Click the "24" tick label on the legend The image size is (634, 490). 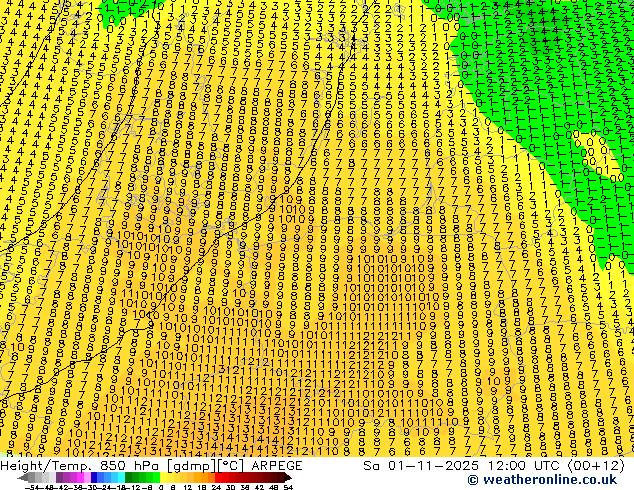pos(216,487)
